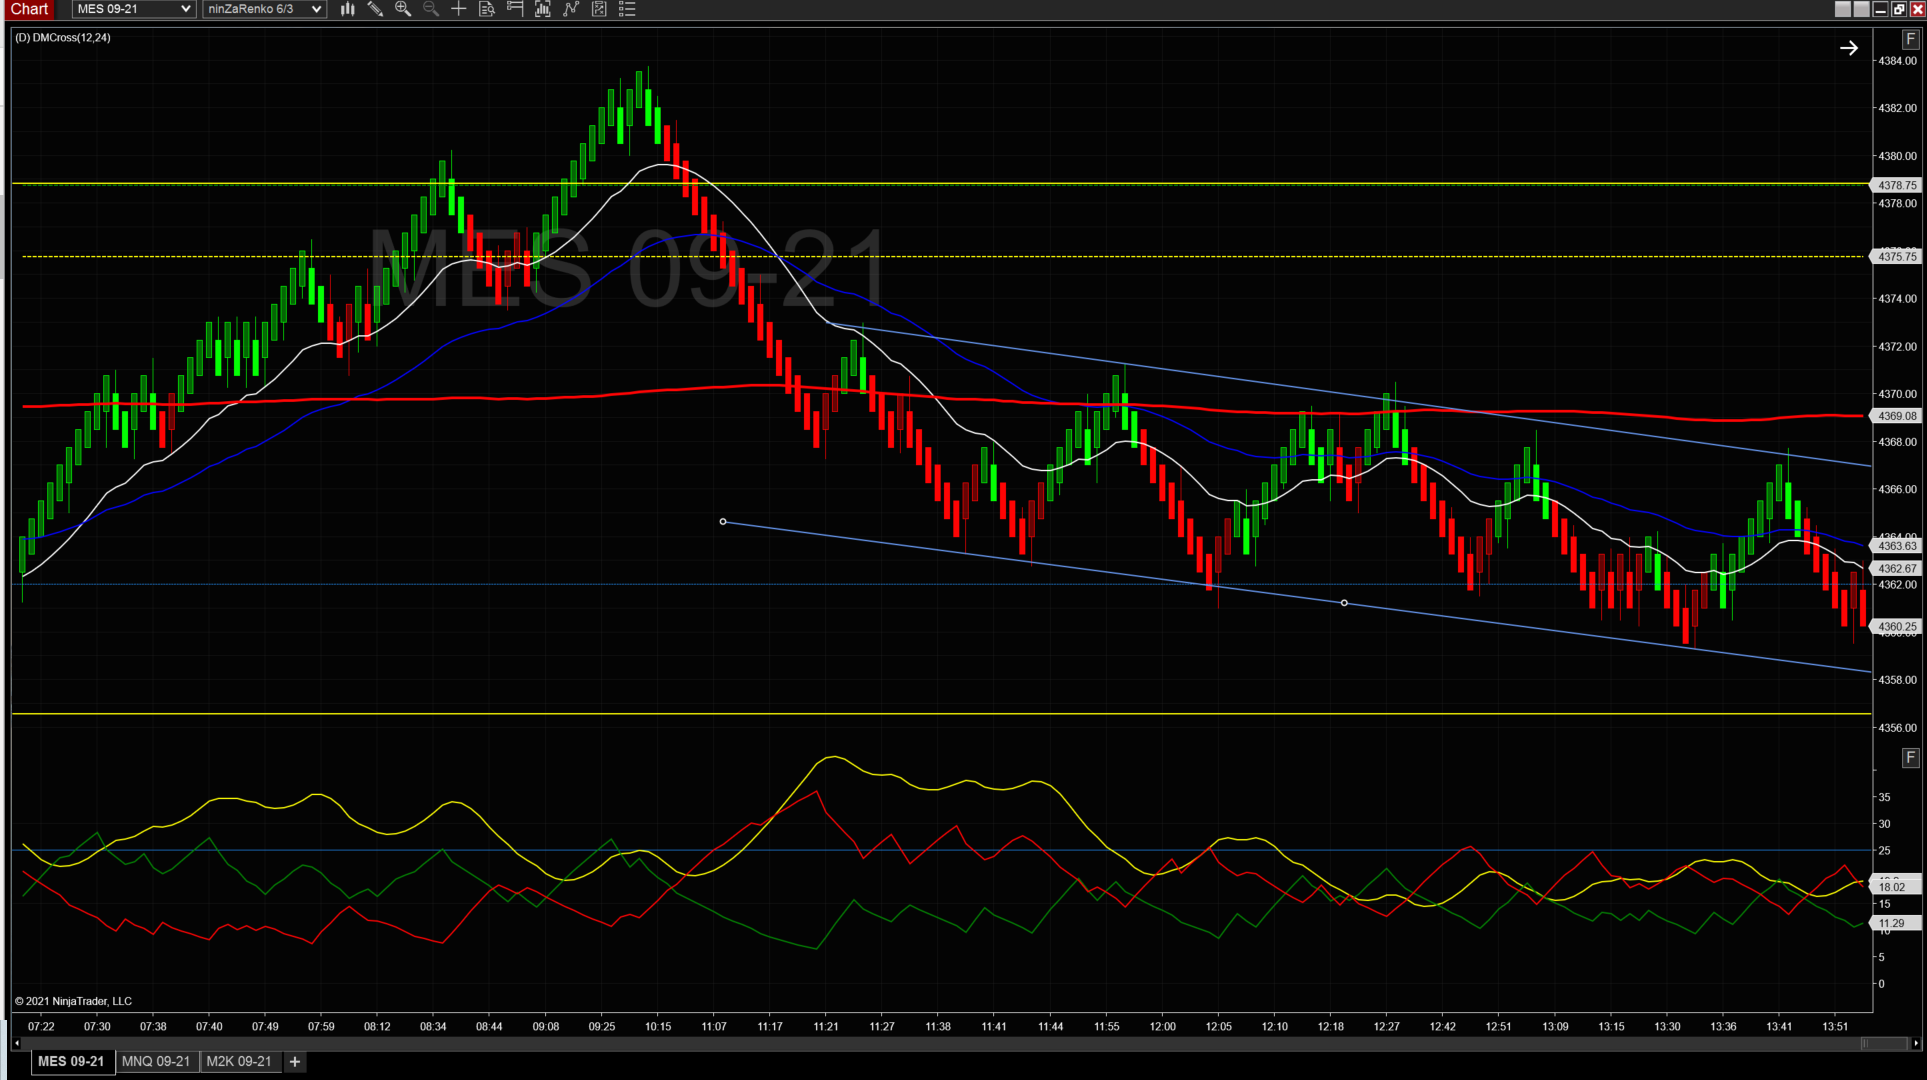
Task: Click the 11.29 indicator value marker
Action: (x=1896, y=923)
